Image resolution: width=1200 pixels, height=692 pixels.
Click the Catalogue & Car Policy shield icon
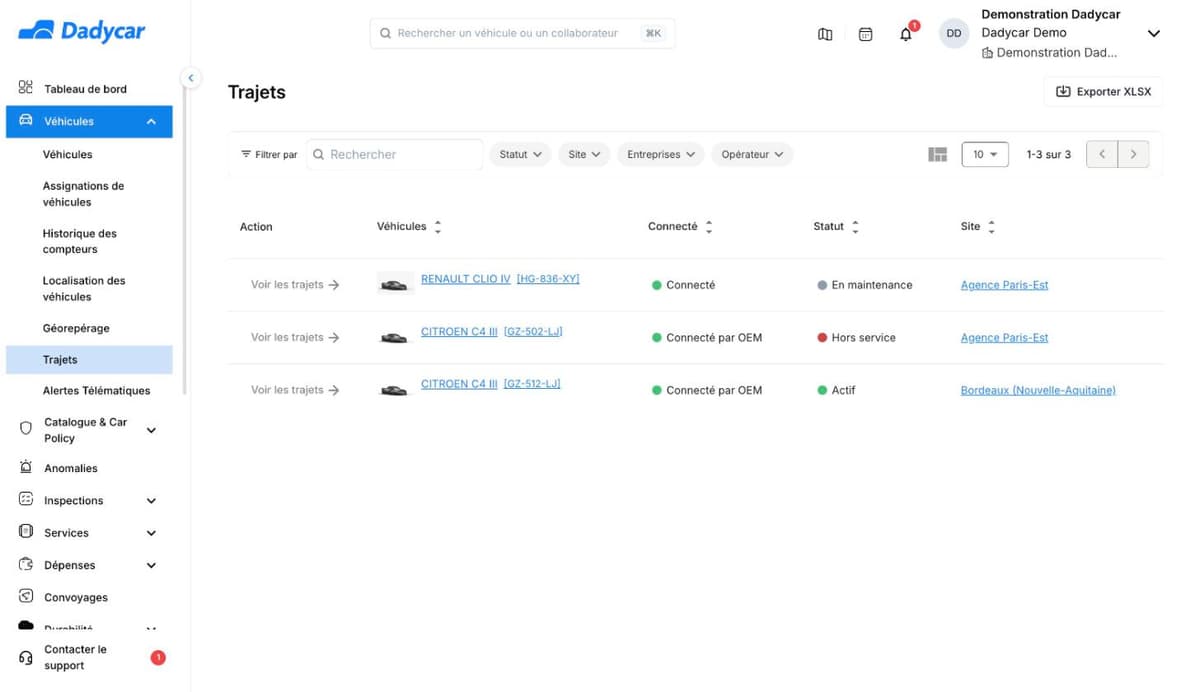[x=26, y=429]
